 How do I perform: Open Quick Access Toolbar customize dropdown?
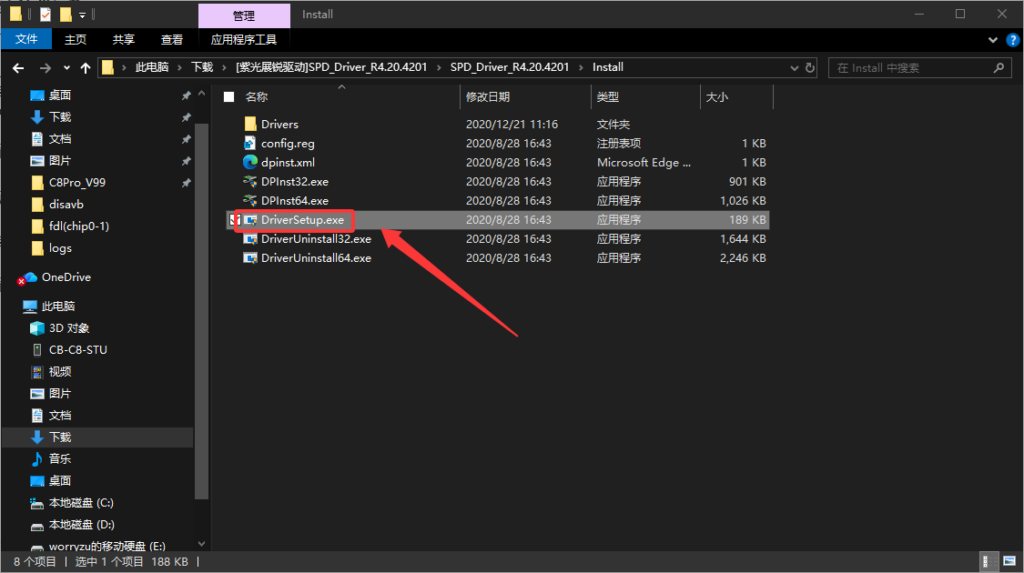[82, 14]
